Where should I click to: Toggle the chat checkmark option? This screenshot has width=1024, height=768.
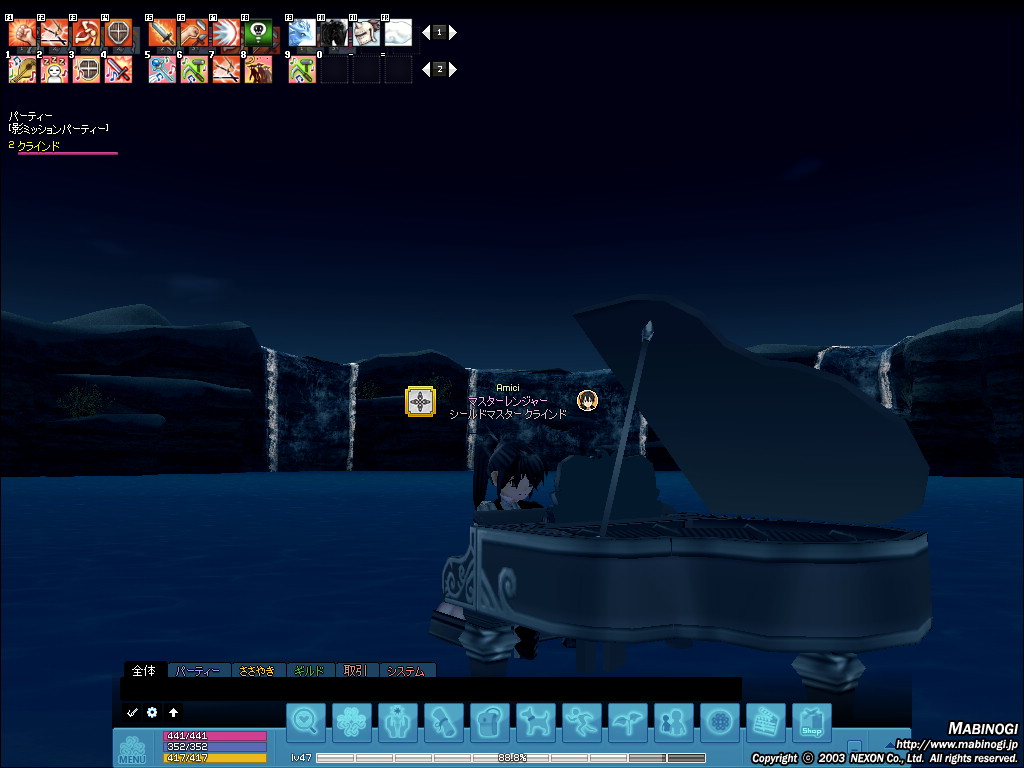tap(132, 712)
